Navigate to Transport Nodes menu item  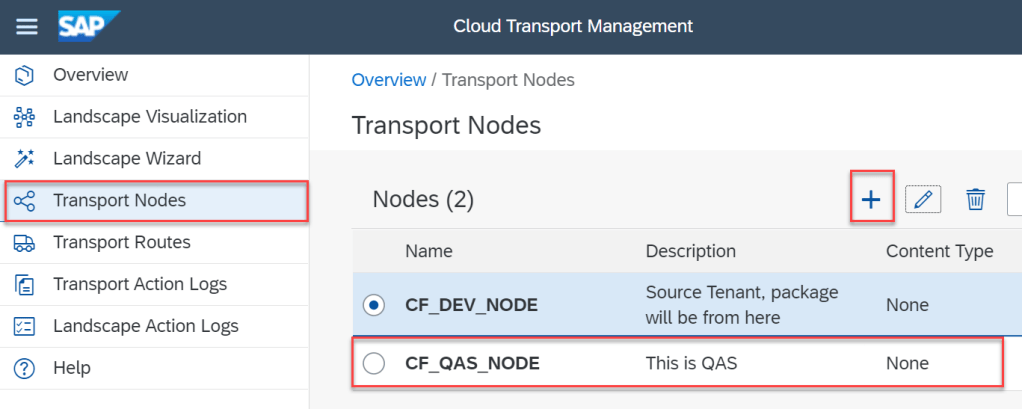[119, 201]
